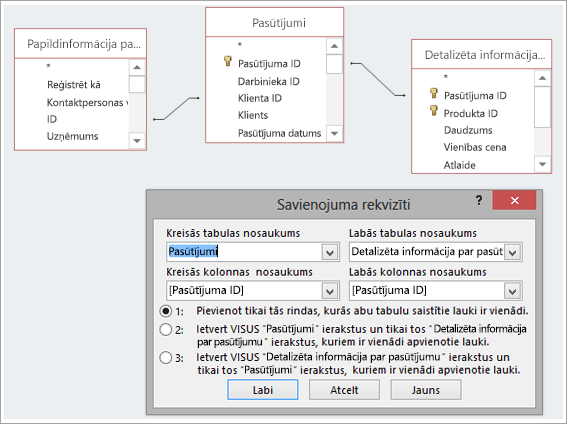Click the scrollbar thumb in Detalizēta informācija table
The height and width of the screenshot is (424, 567).
coord(542,107)
